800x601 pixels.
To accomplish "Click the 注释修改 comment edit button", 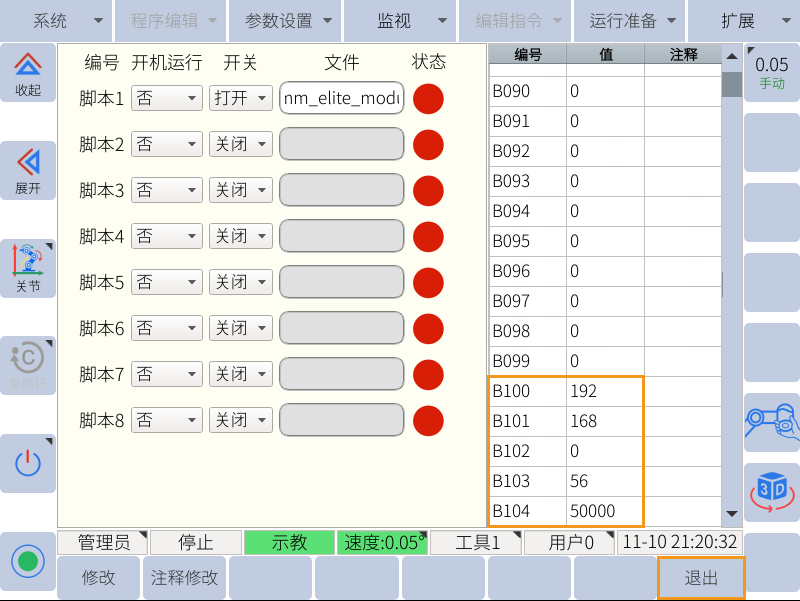I will [x=184, y=577].
